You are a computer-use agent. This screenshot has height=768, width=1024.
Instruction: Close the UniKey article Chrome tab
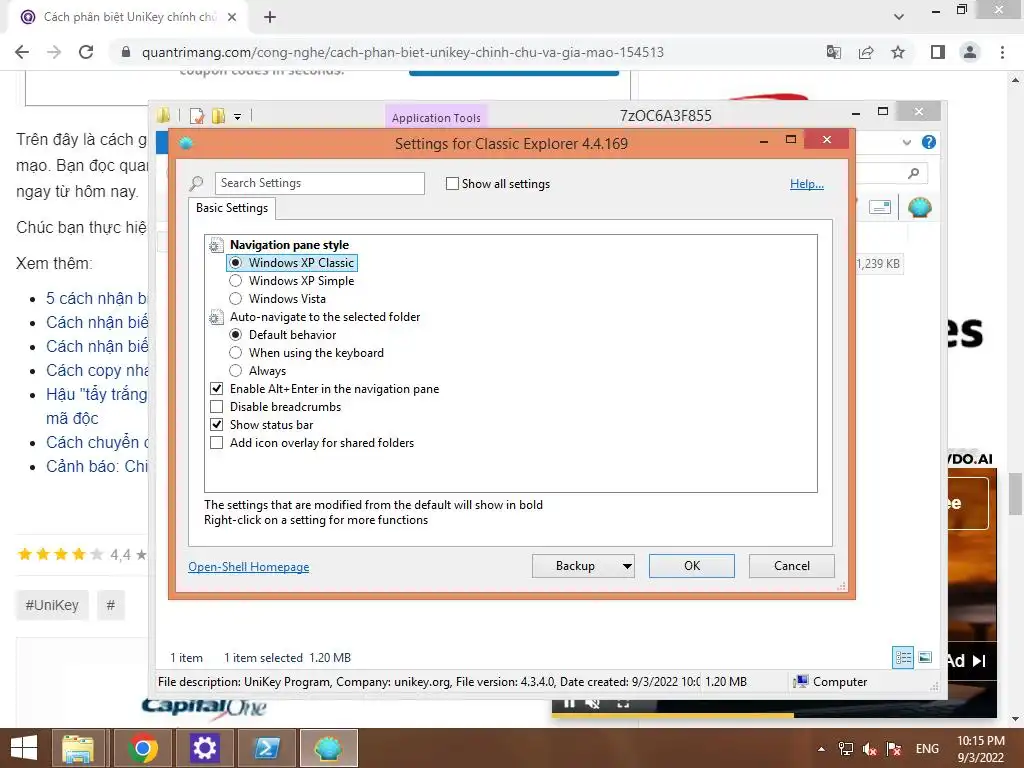[x=232, y=17]
